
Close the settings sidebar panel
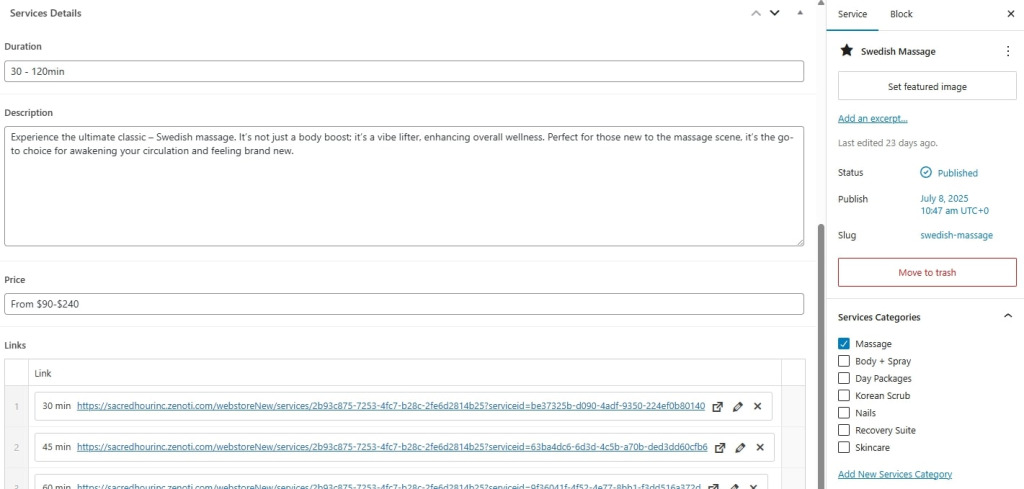pos(1010,14)
